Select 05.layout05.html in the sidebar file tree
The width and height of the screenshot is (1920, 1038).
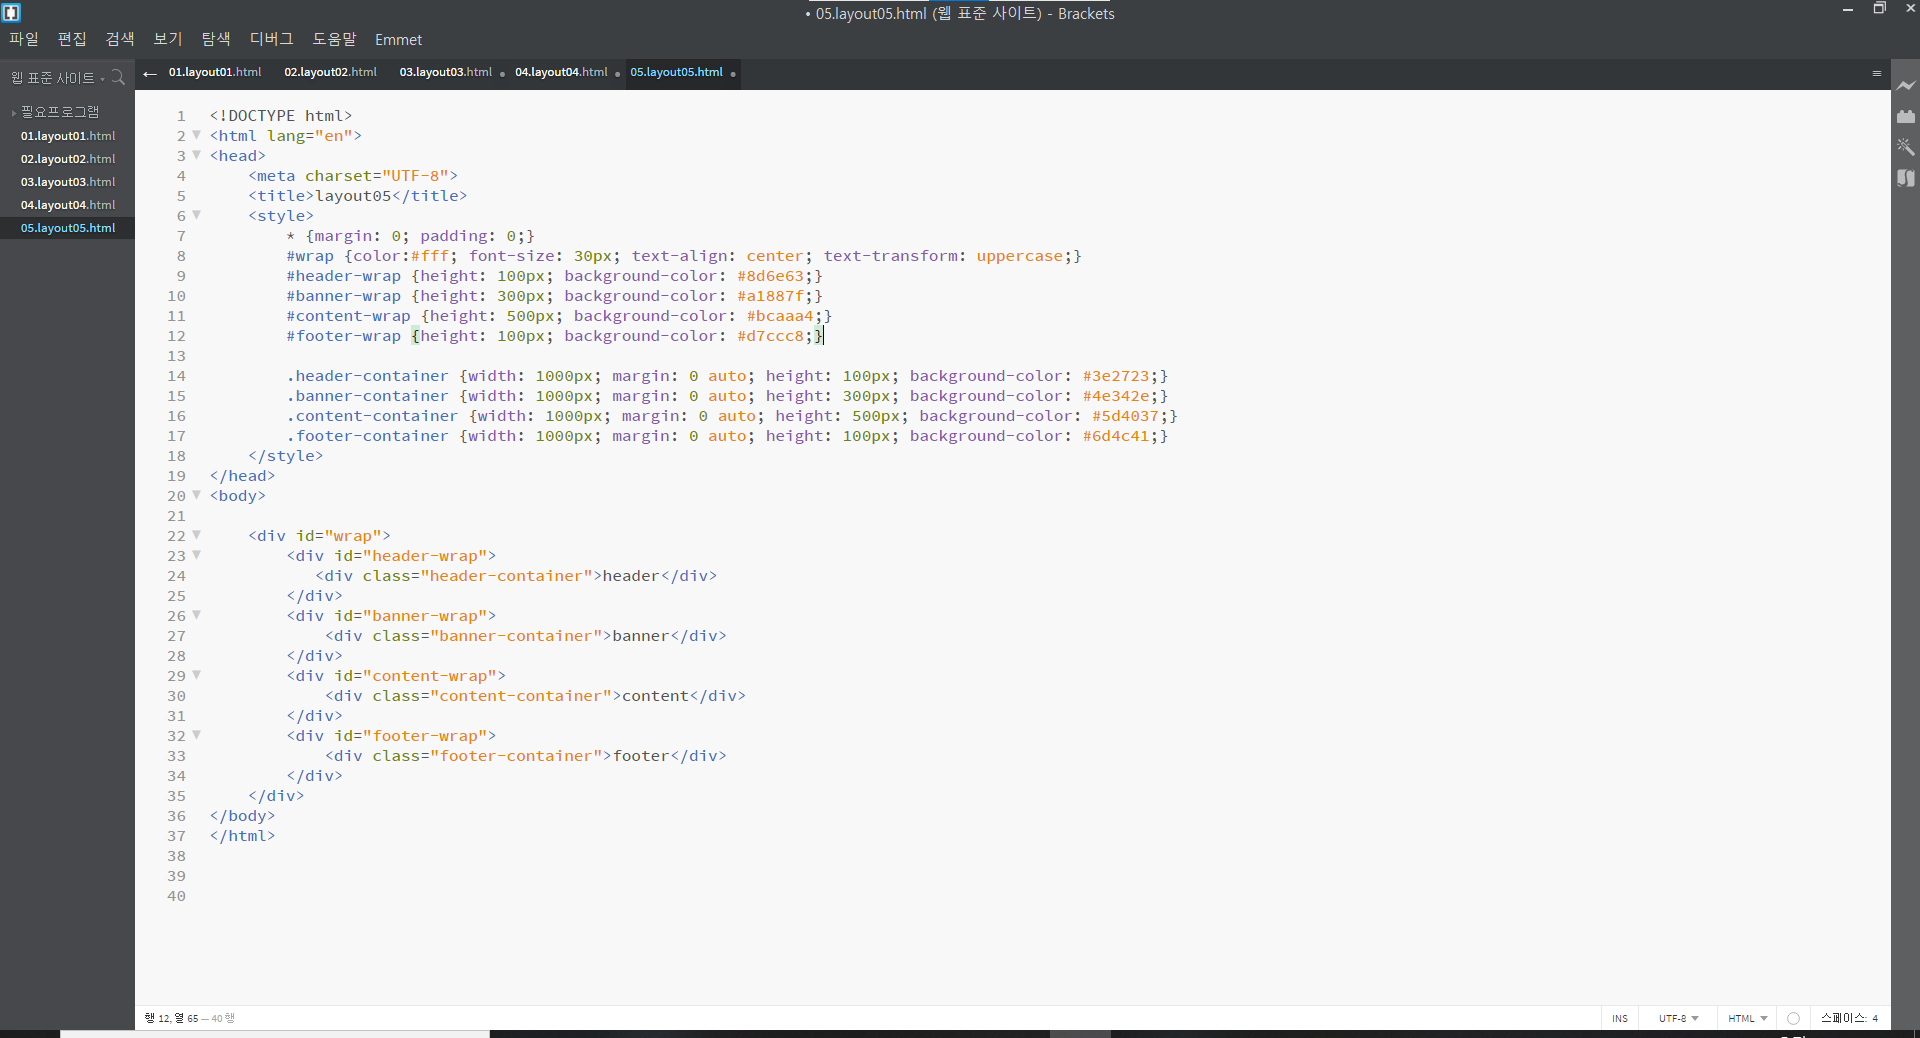point(68,228)
